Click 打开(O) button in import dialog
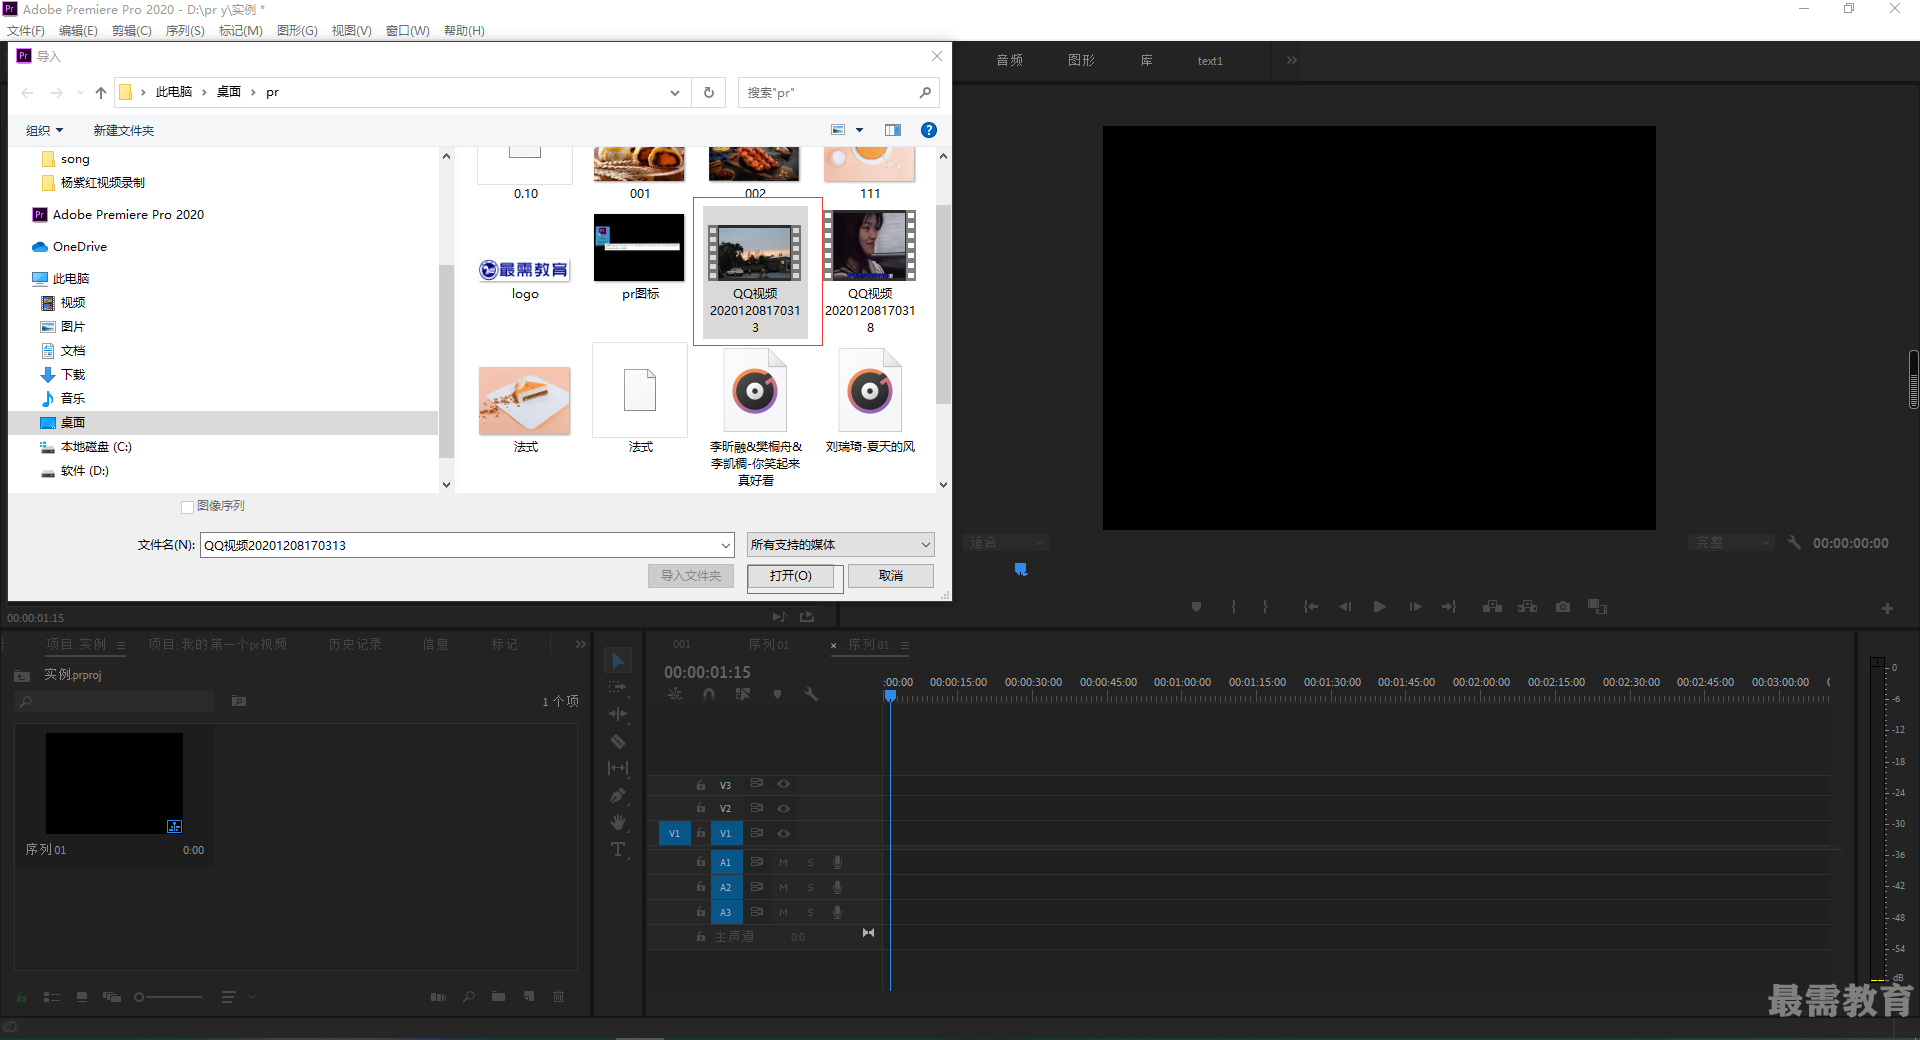This screenshot has height=1040, width=1920. pyautogui.click(x=791, y=576)
